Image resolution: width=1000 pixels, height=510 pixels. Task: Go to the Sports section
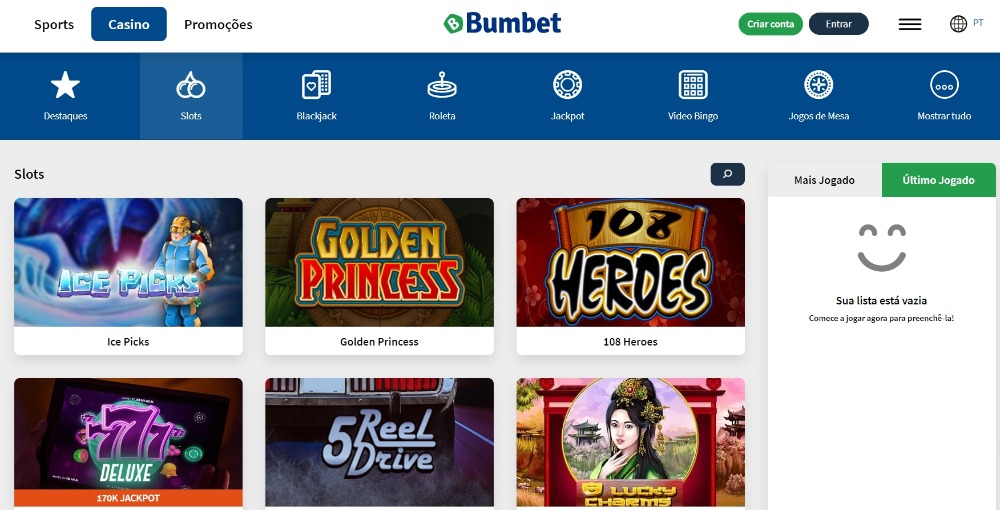(54, 24)
